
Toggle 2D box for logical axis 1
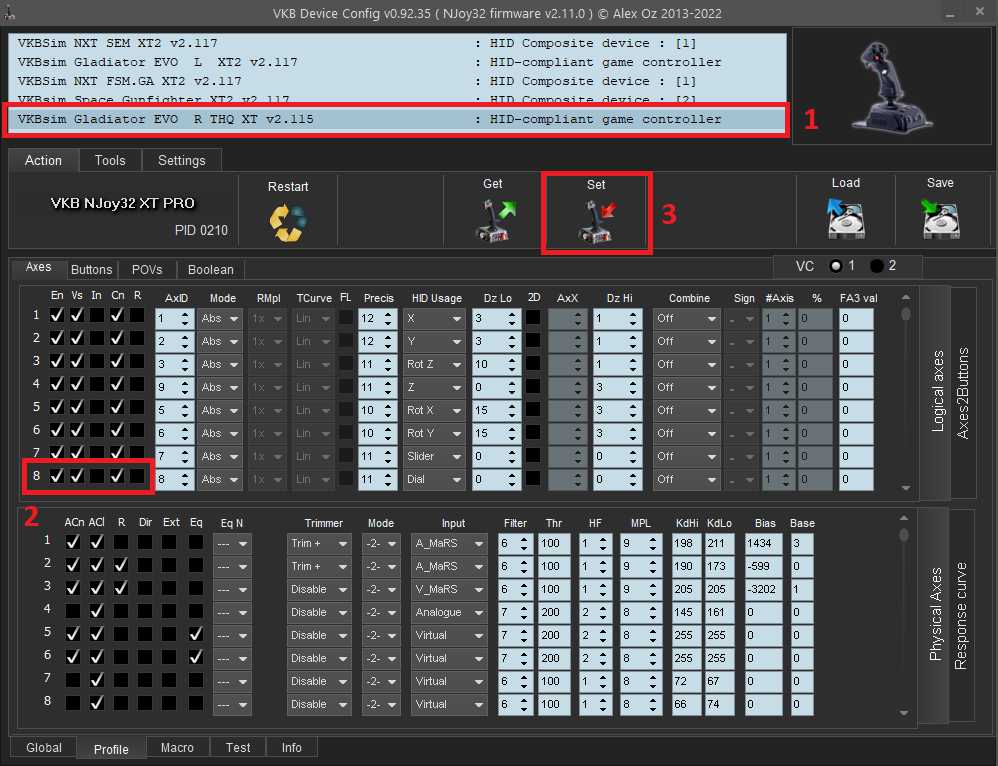click(x=533, y=317)
